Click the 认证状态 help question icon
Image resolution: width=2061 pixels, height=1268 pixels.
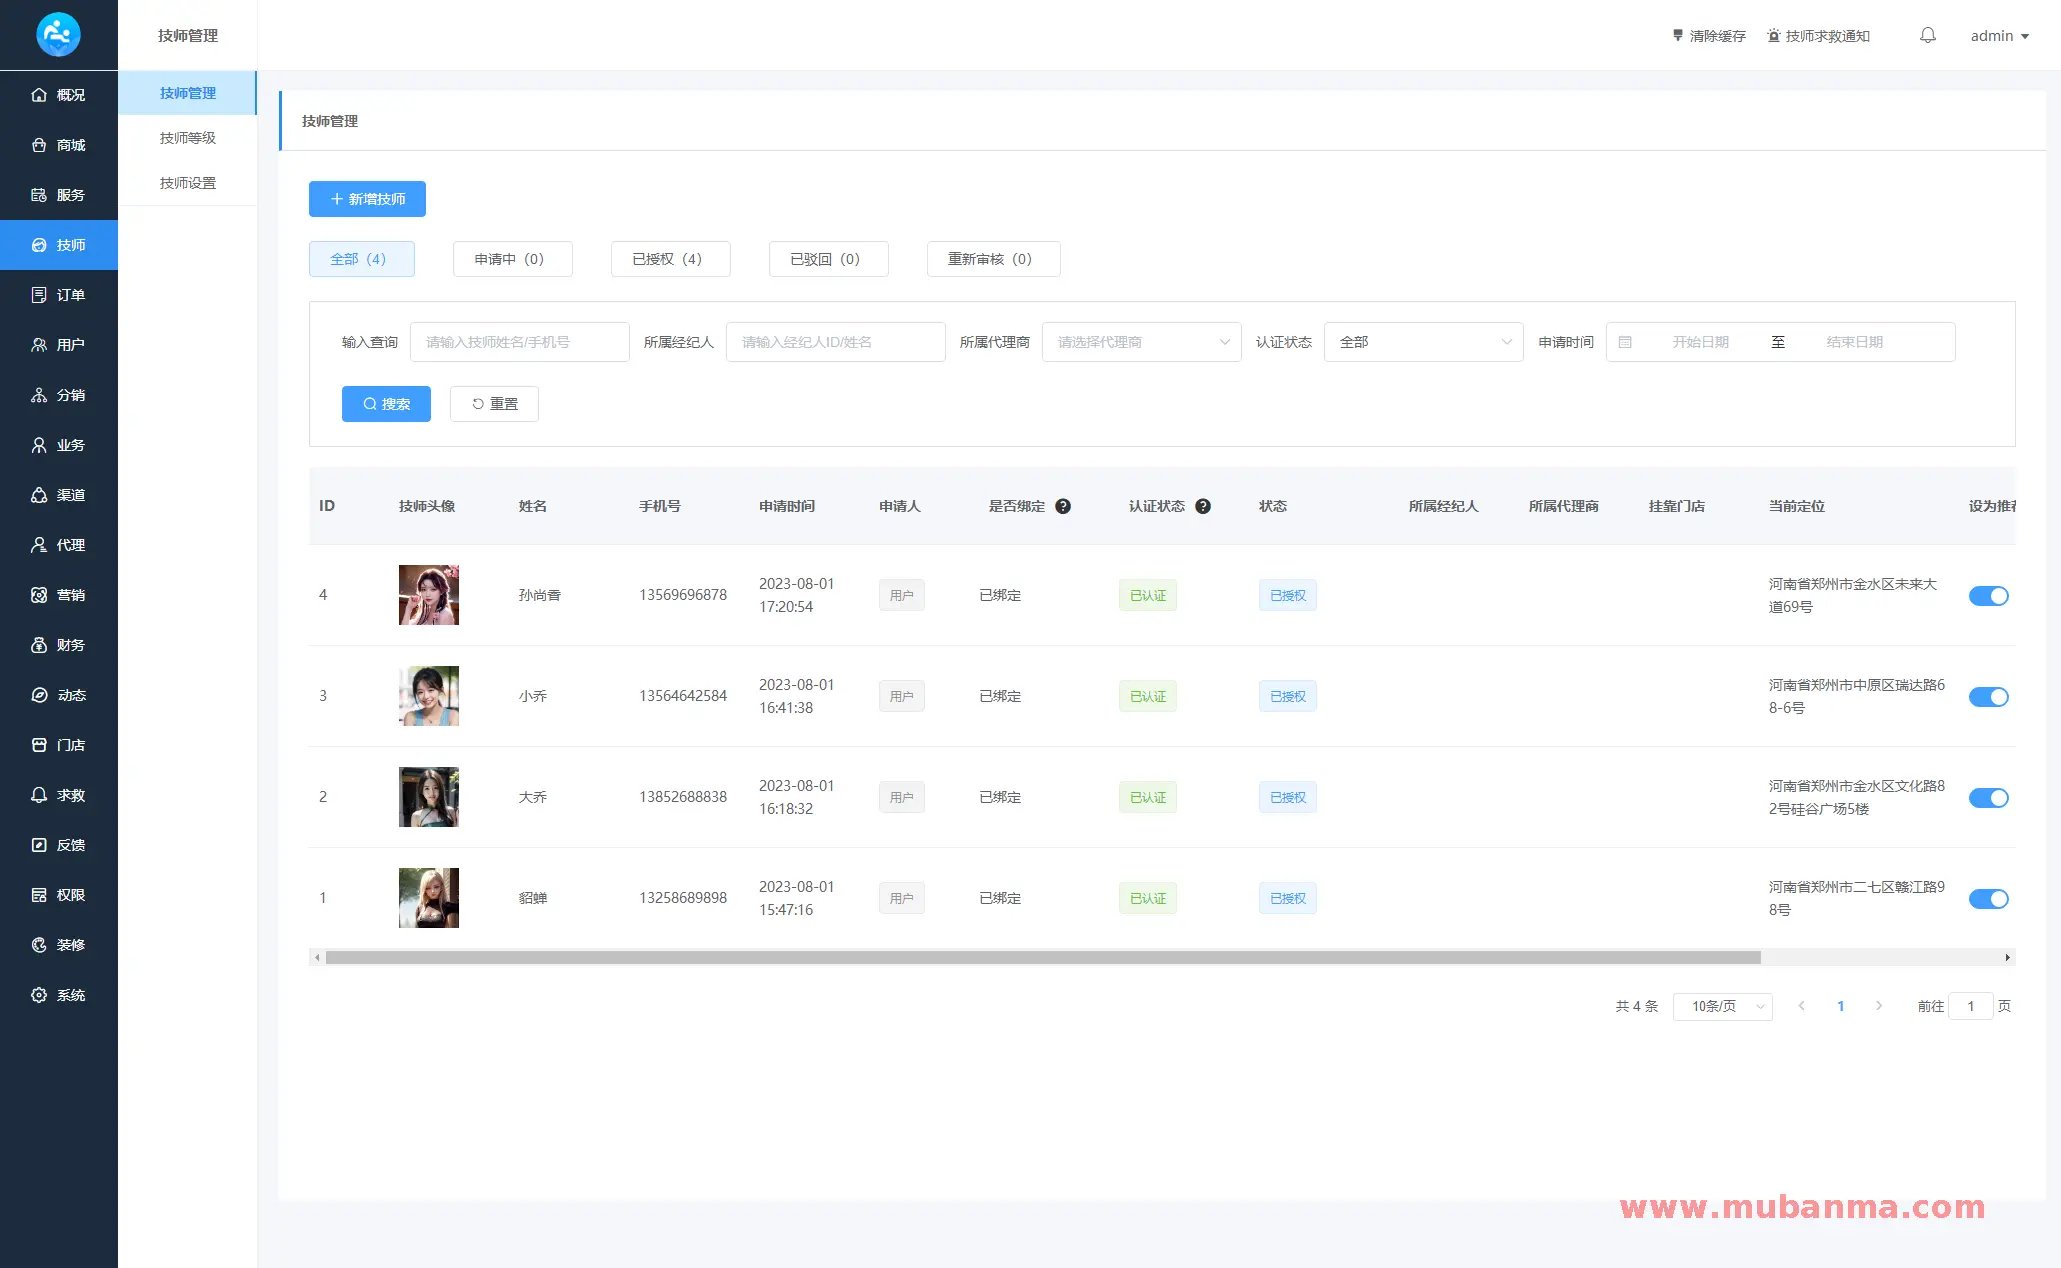pyautogui.click(x=1203, y=506)
